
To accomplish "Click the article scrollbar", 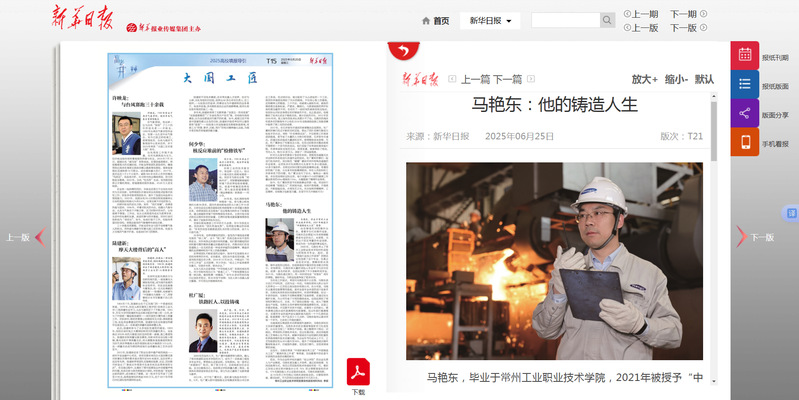I will tap(714, 130).
